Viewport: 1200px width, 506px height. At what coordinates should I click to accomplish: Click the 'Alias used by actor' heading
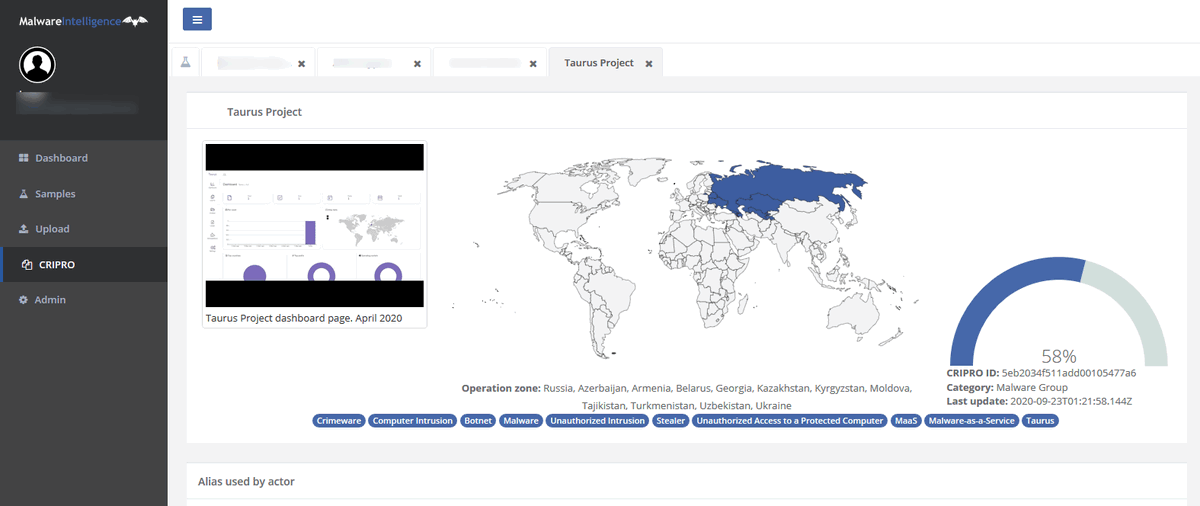[246, 482]
